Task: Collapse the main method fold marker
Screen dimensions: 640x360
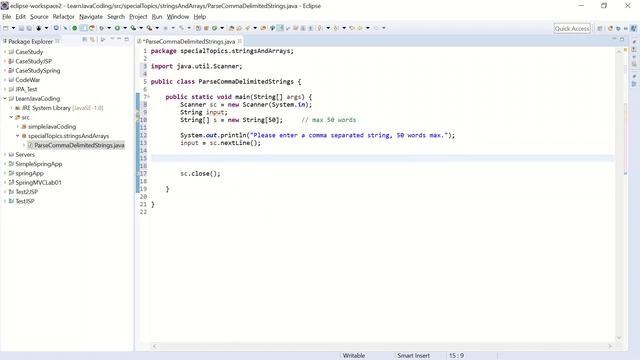Action: [149, 97]
